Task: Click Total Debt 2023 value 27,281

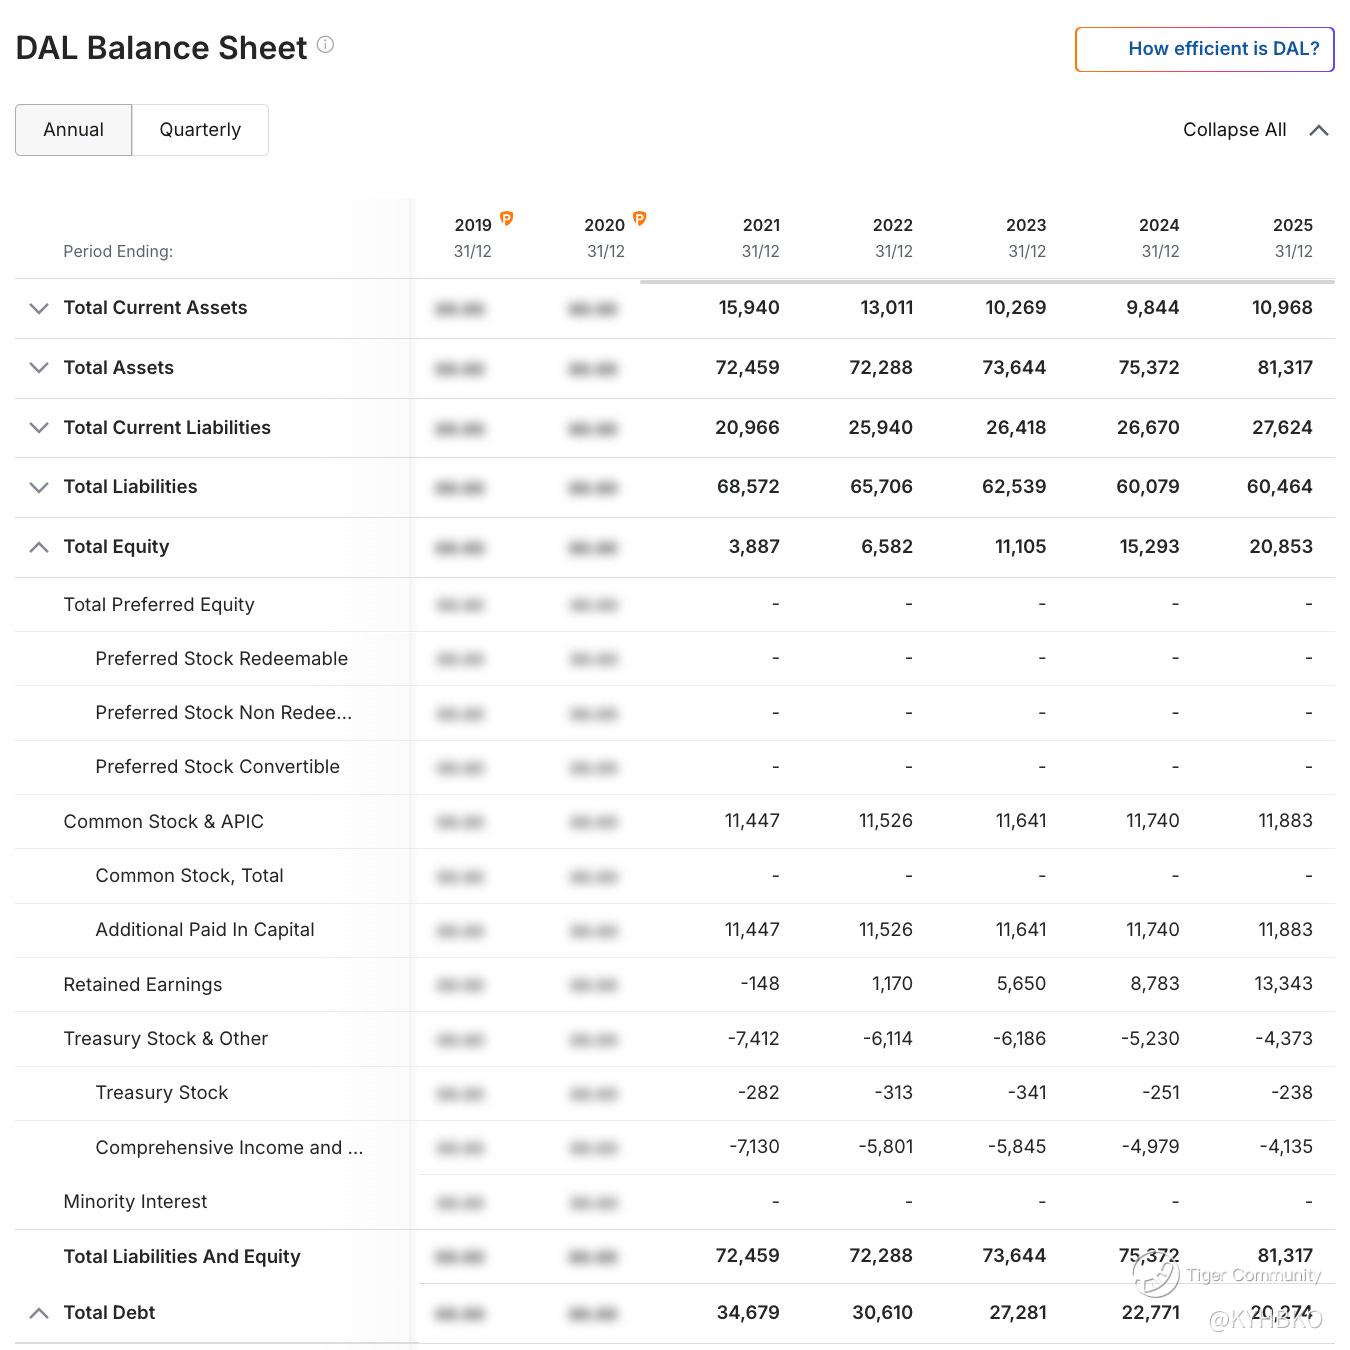Action: coord(1018,1313)
